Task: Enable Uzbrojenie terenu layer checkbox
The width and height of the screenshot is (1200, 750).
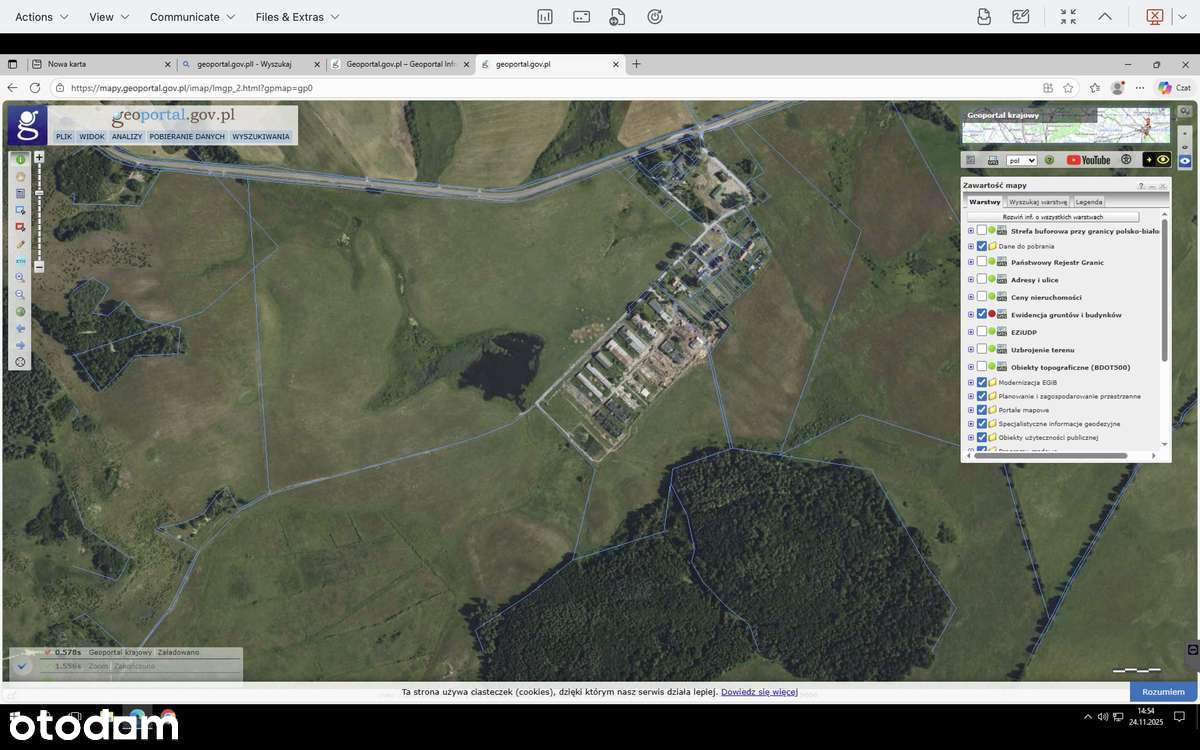Action: point(982,349)
